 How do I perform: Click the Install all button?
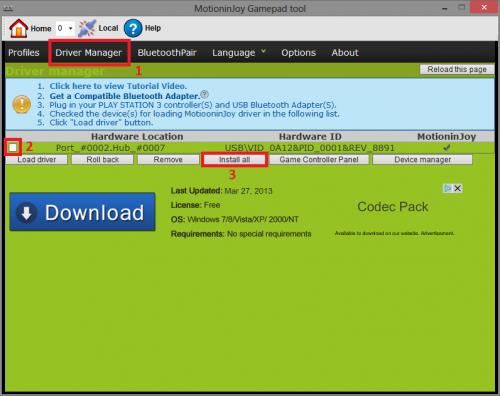pyautogui.click(x=234, y=160)
